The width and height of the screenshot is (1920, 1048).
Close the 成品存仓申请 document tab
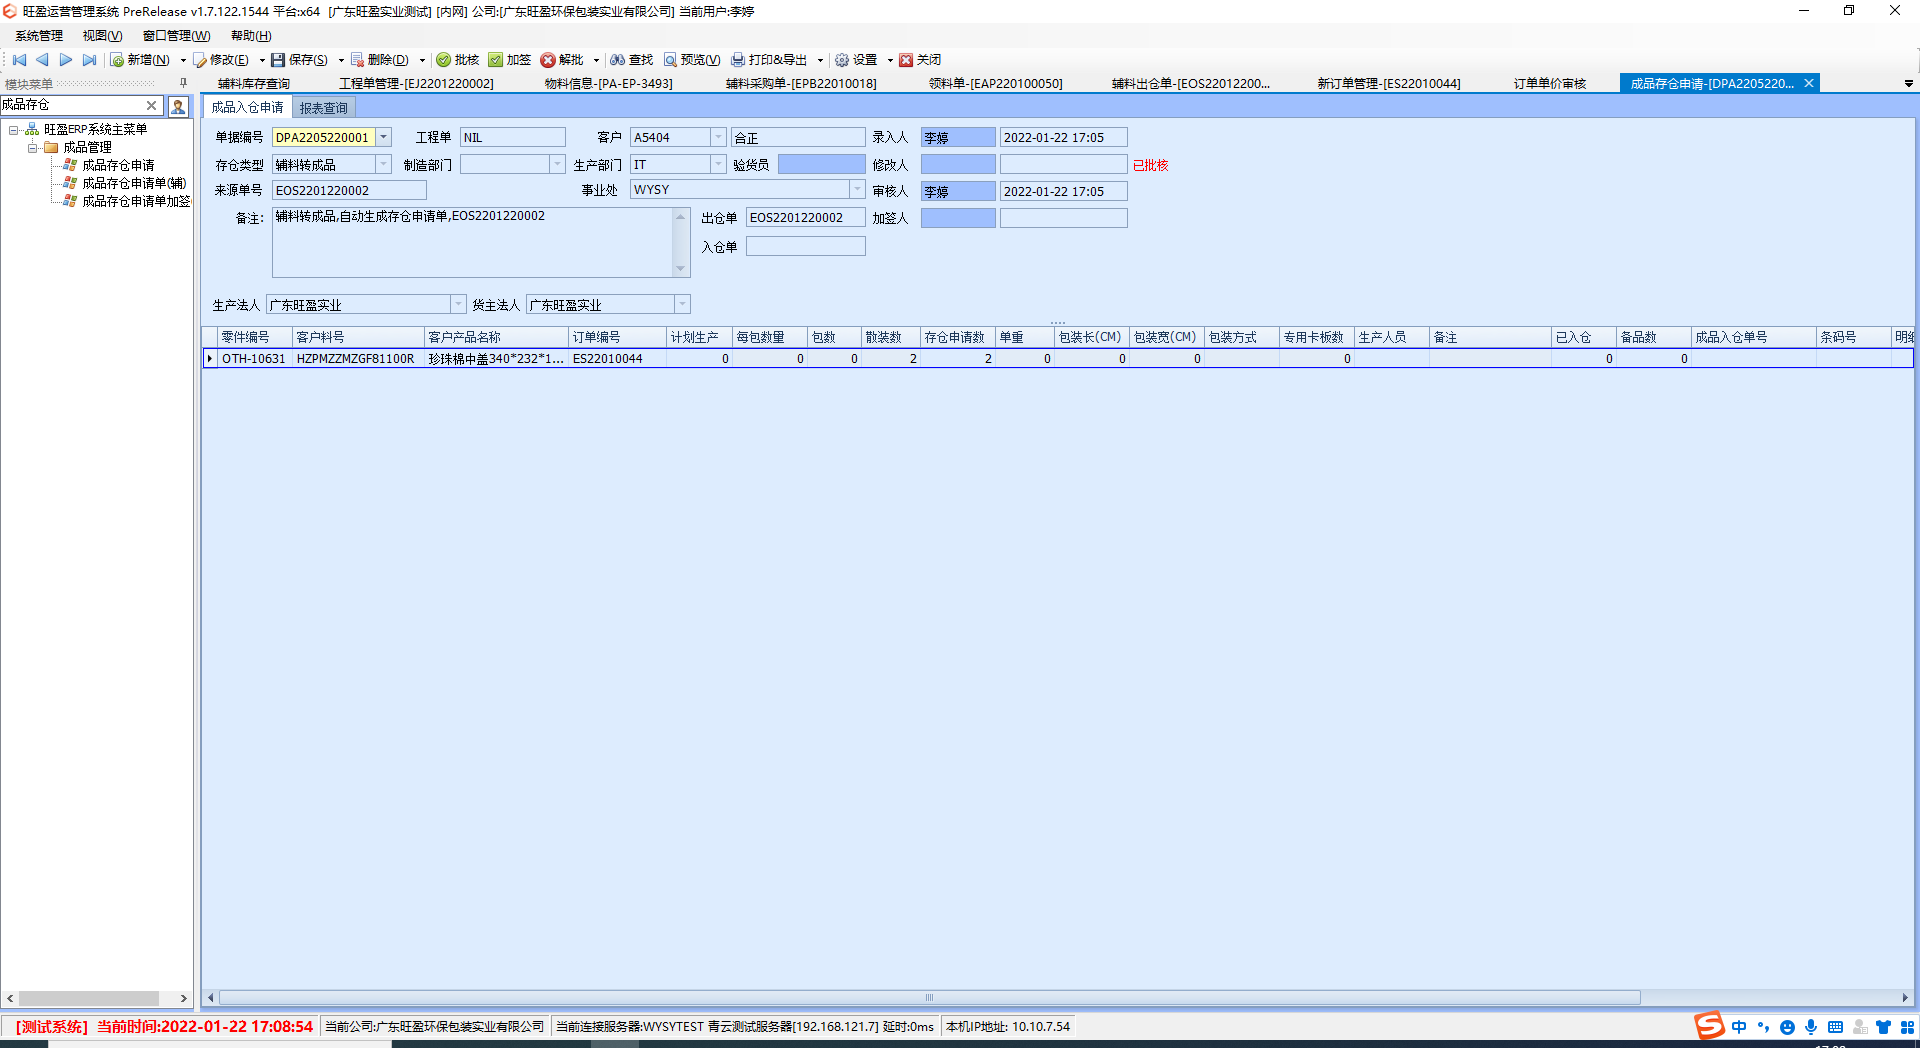(1809, 84)
